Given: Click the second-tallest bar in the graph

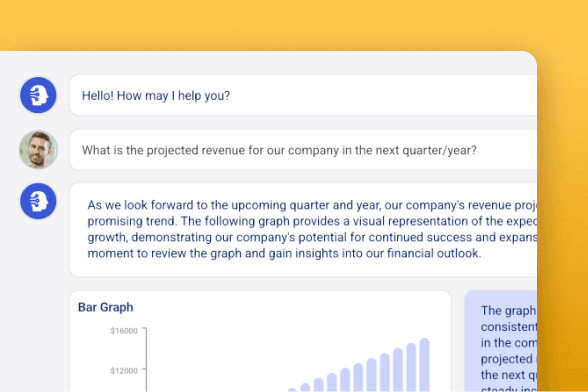Looking at the screenshot, I should click(411, 368).
